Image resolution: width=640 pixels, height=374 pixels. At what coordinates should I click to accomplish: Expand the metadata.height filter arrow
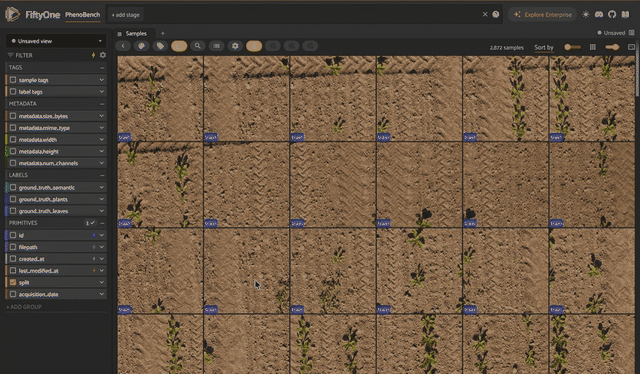(102, 151)
